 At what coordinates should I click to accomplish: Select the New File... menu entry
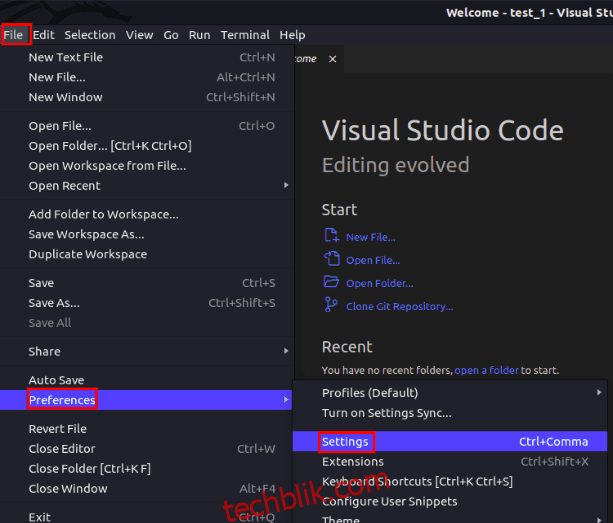(146, 77)
